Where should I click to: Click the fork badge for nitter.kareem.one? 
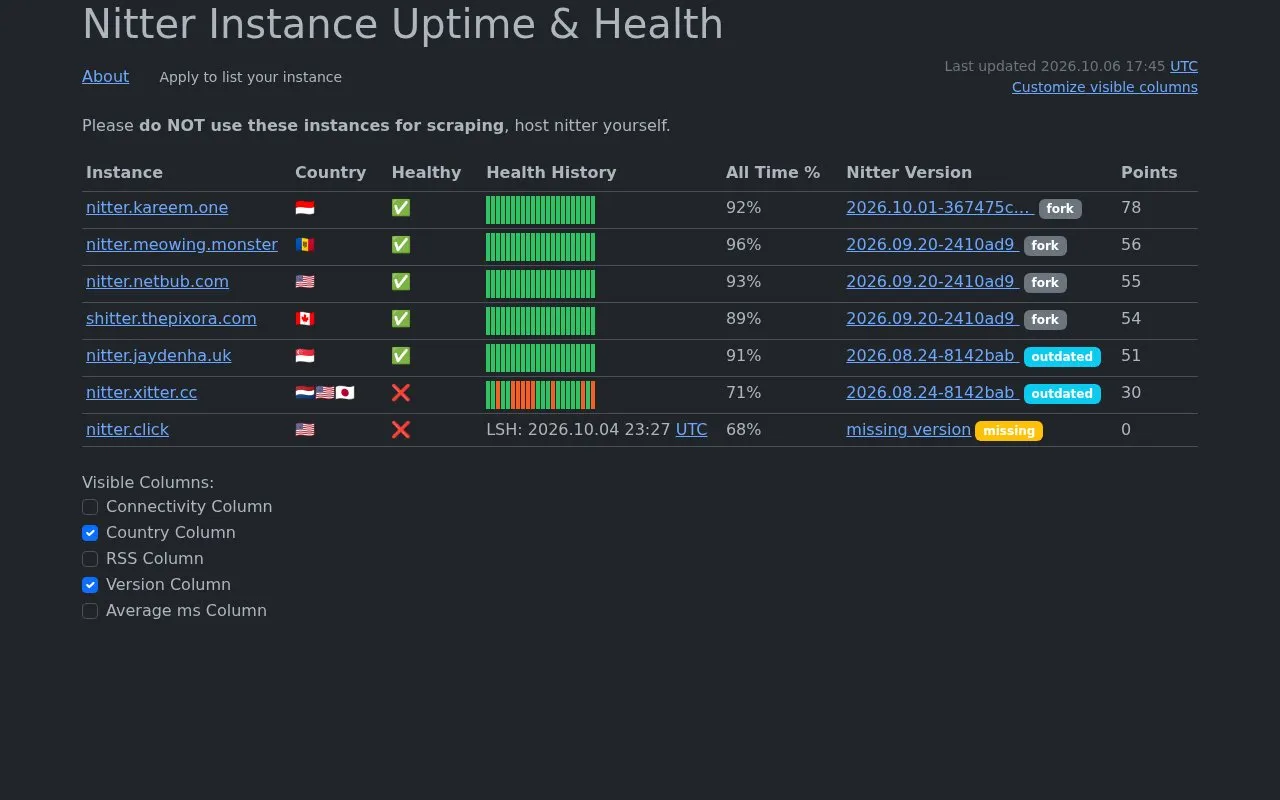pyautogui.click(x=1060, y=209)
